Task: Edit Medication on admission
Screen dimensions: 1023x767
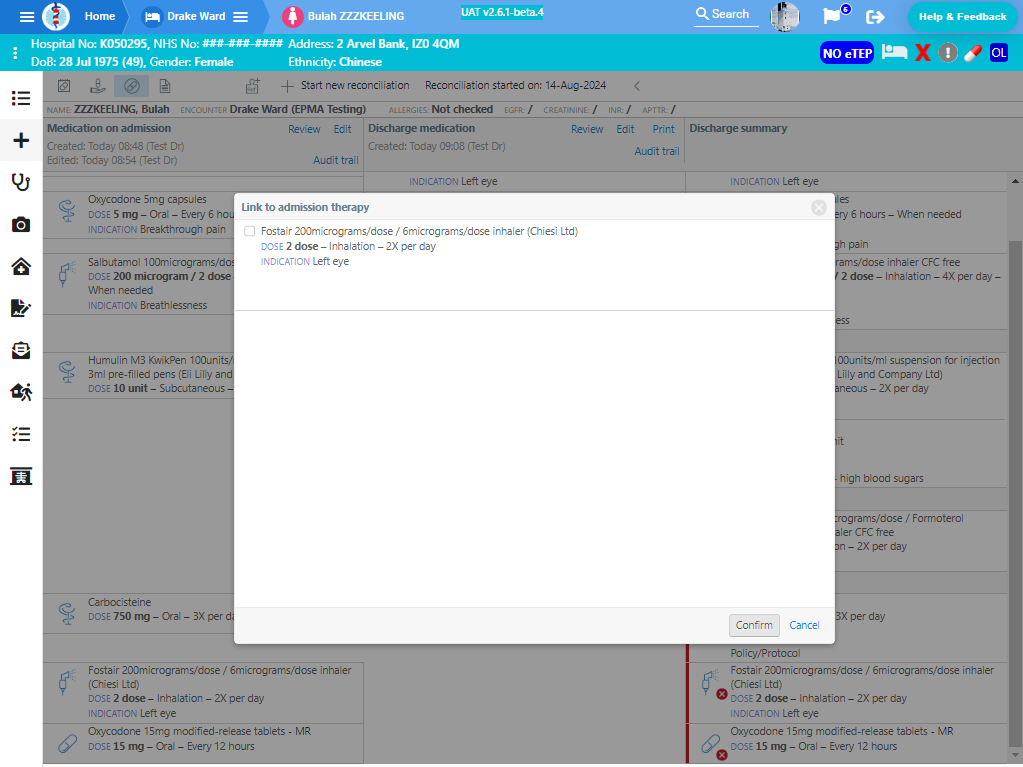Action: tap(343, 129)
